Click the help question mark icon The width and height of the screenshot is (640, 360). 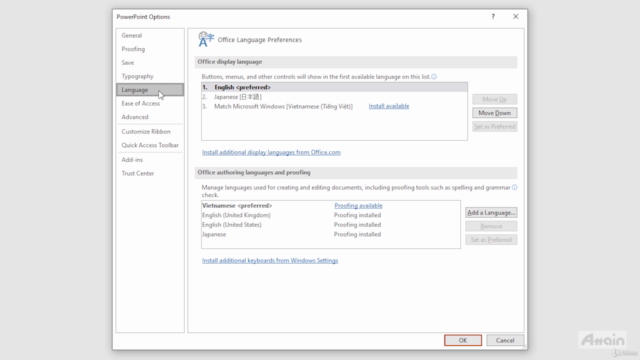point(493,16)
